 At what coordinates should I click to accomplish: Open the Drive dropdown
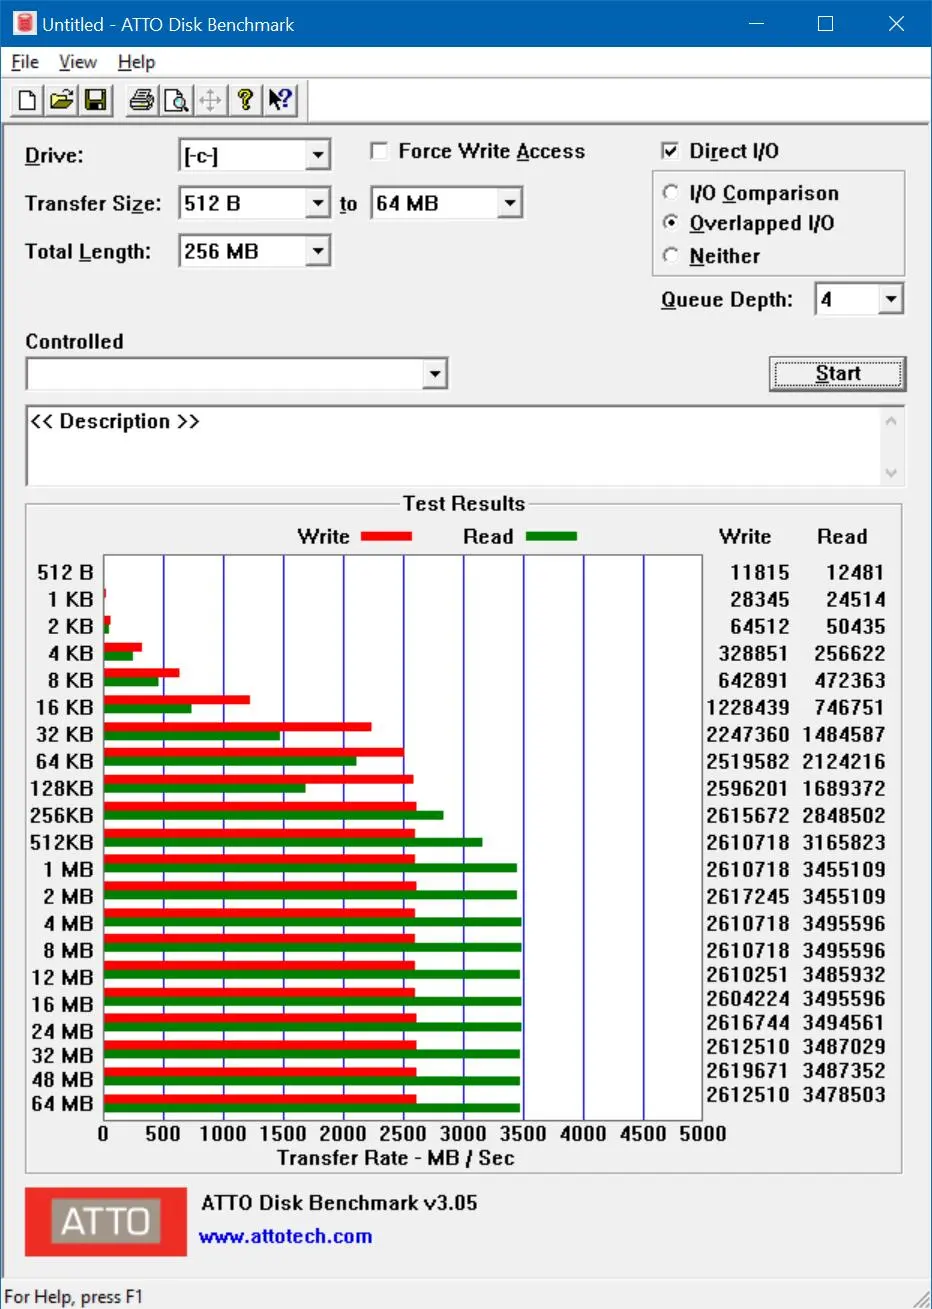pyautogui.click(x=318, y=155)
